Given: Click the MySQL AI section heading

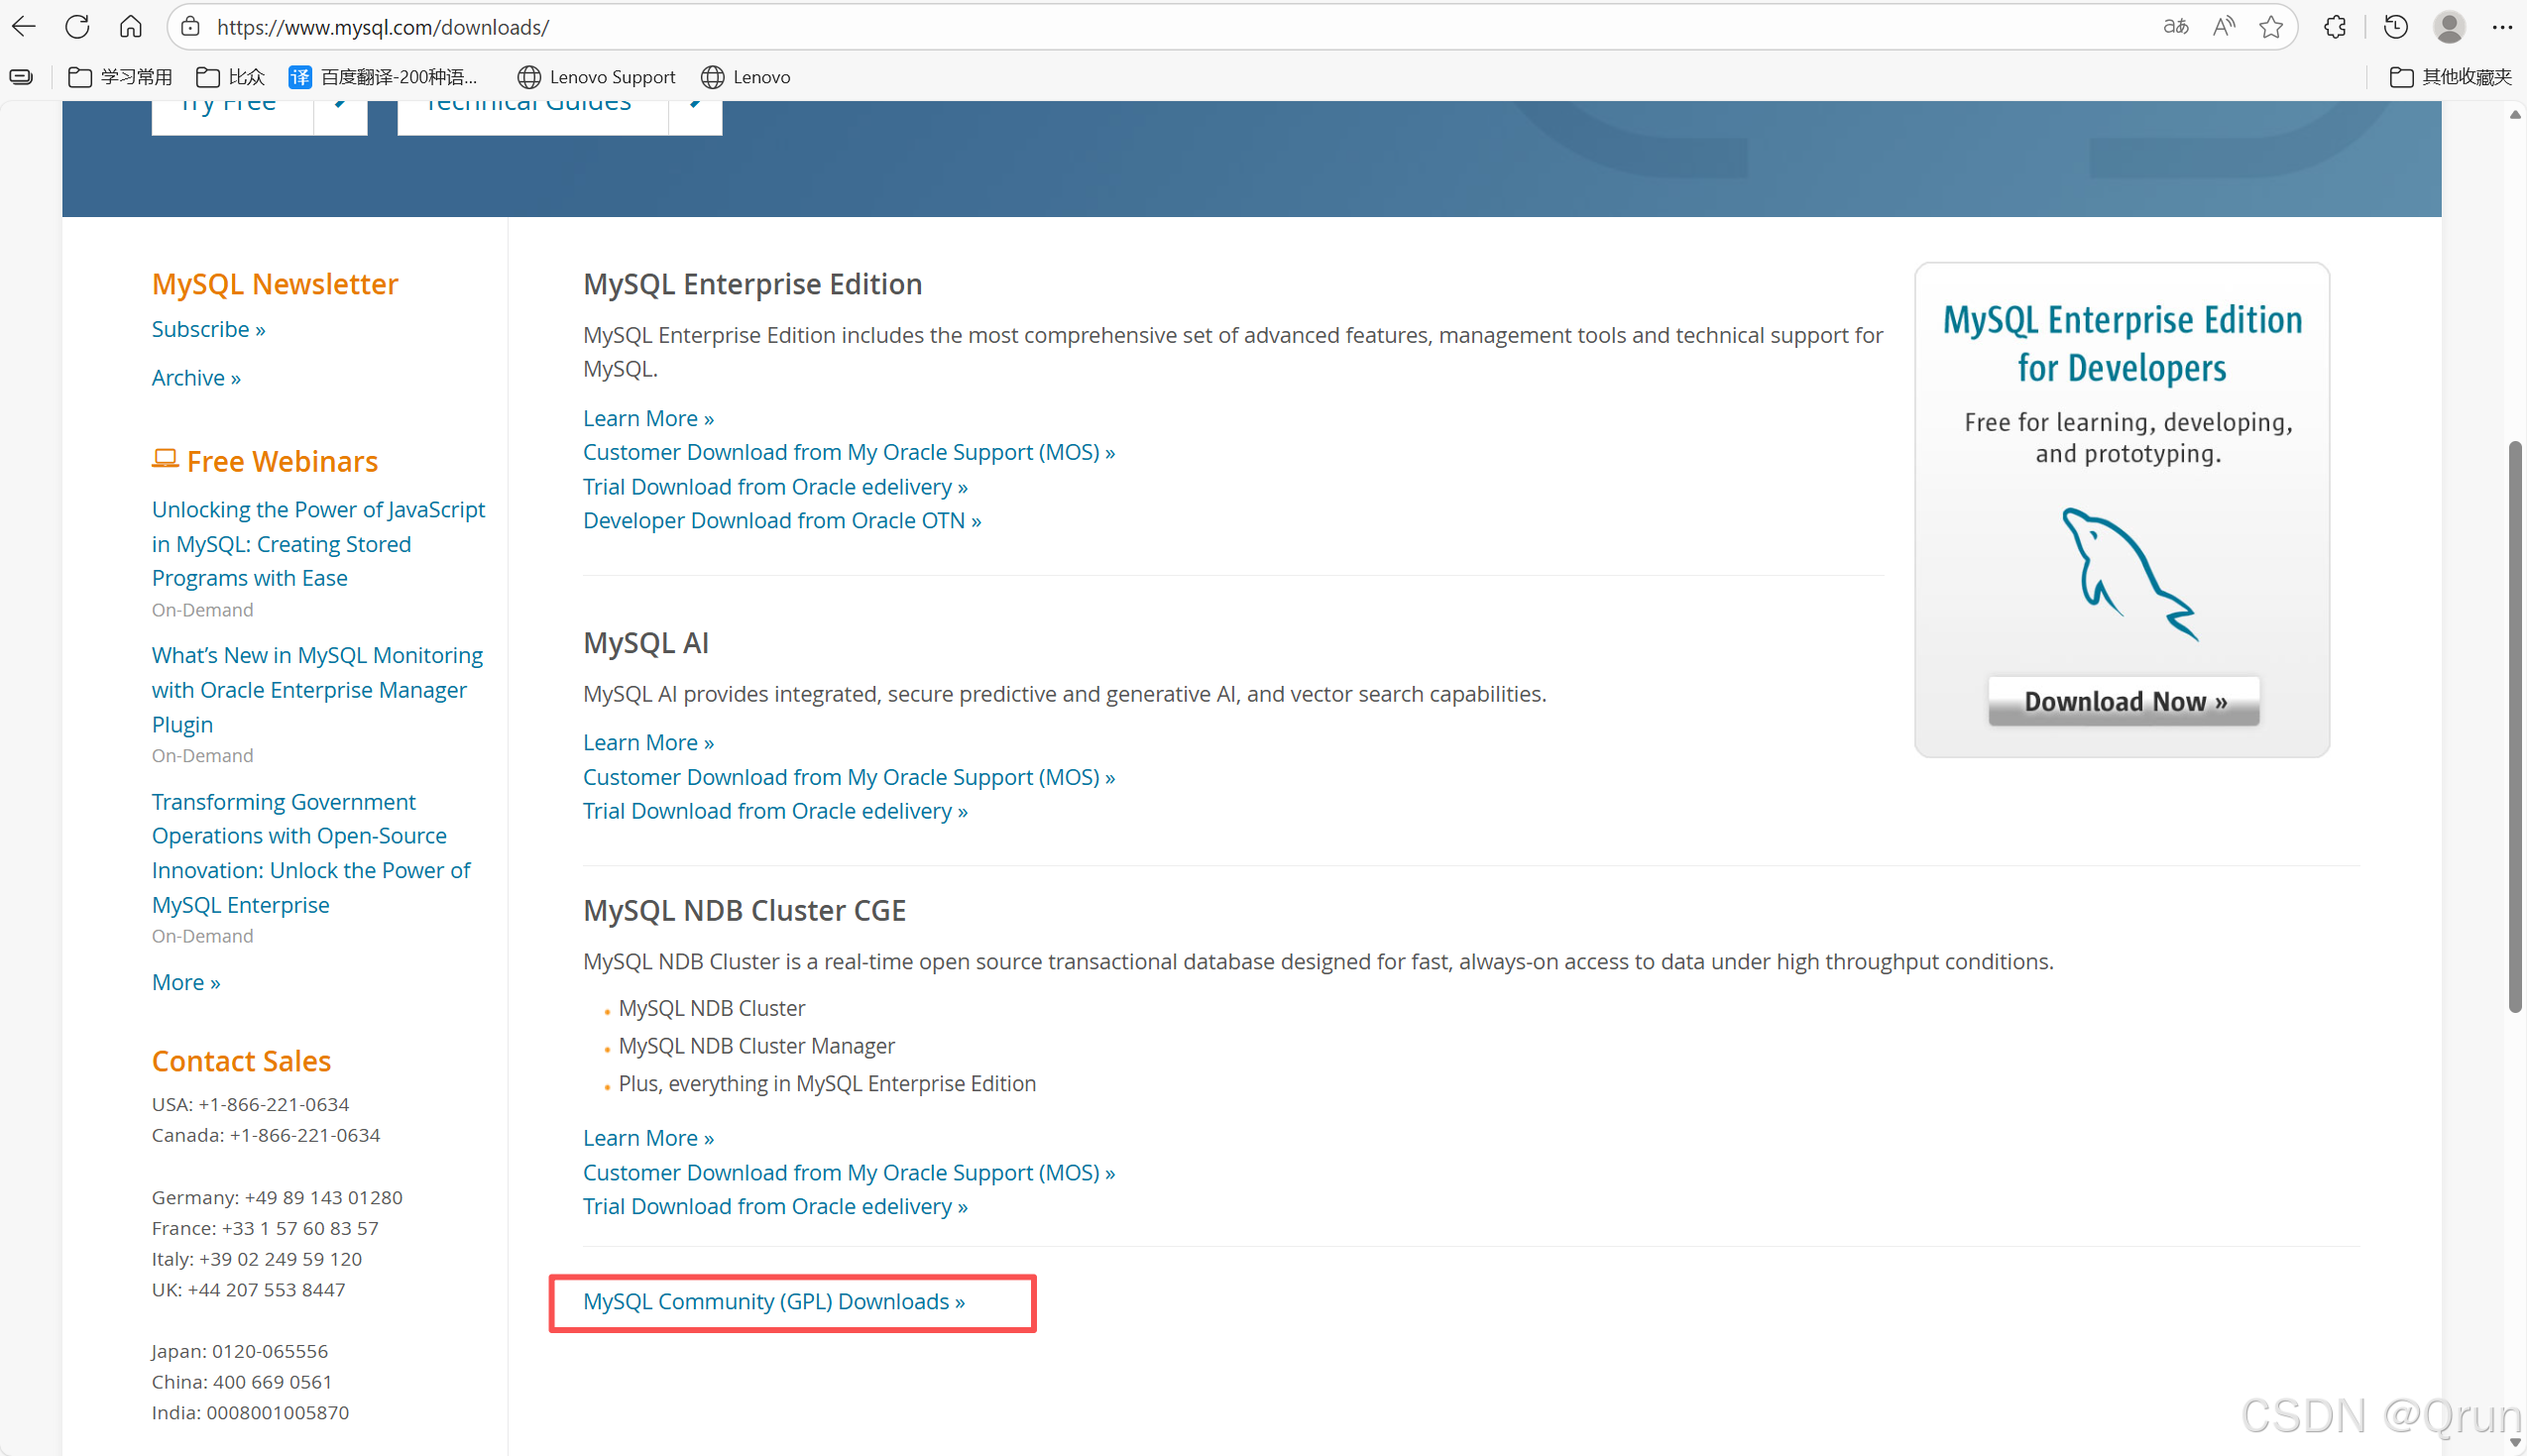Looking at the screenshot, I should [x=646, y=643].
